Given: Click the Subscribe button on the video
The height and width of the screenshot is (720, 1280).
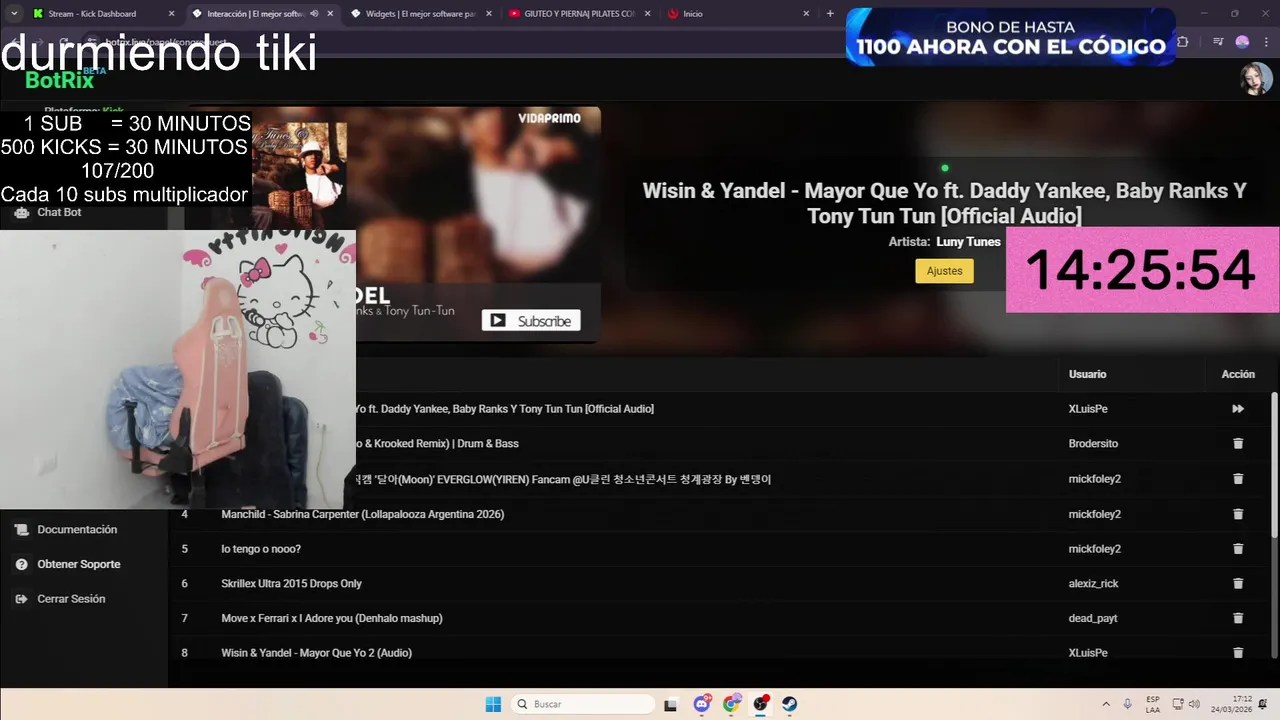Looking at the screenshot, I should 531,321.
